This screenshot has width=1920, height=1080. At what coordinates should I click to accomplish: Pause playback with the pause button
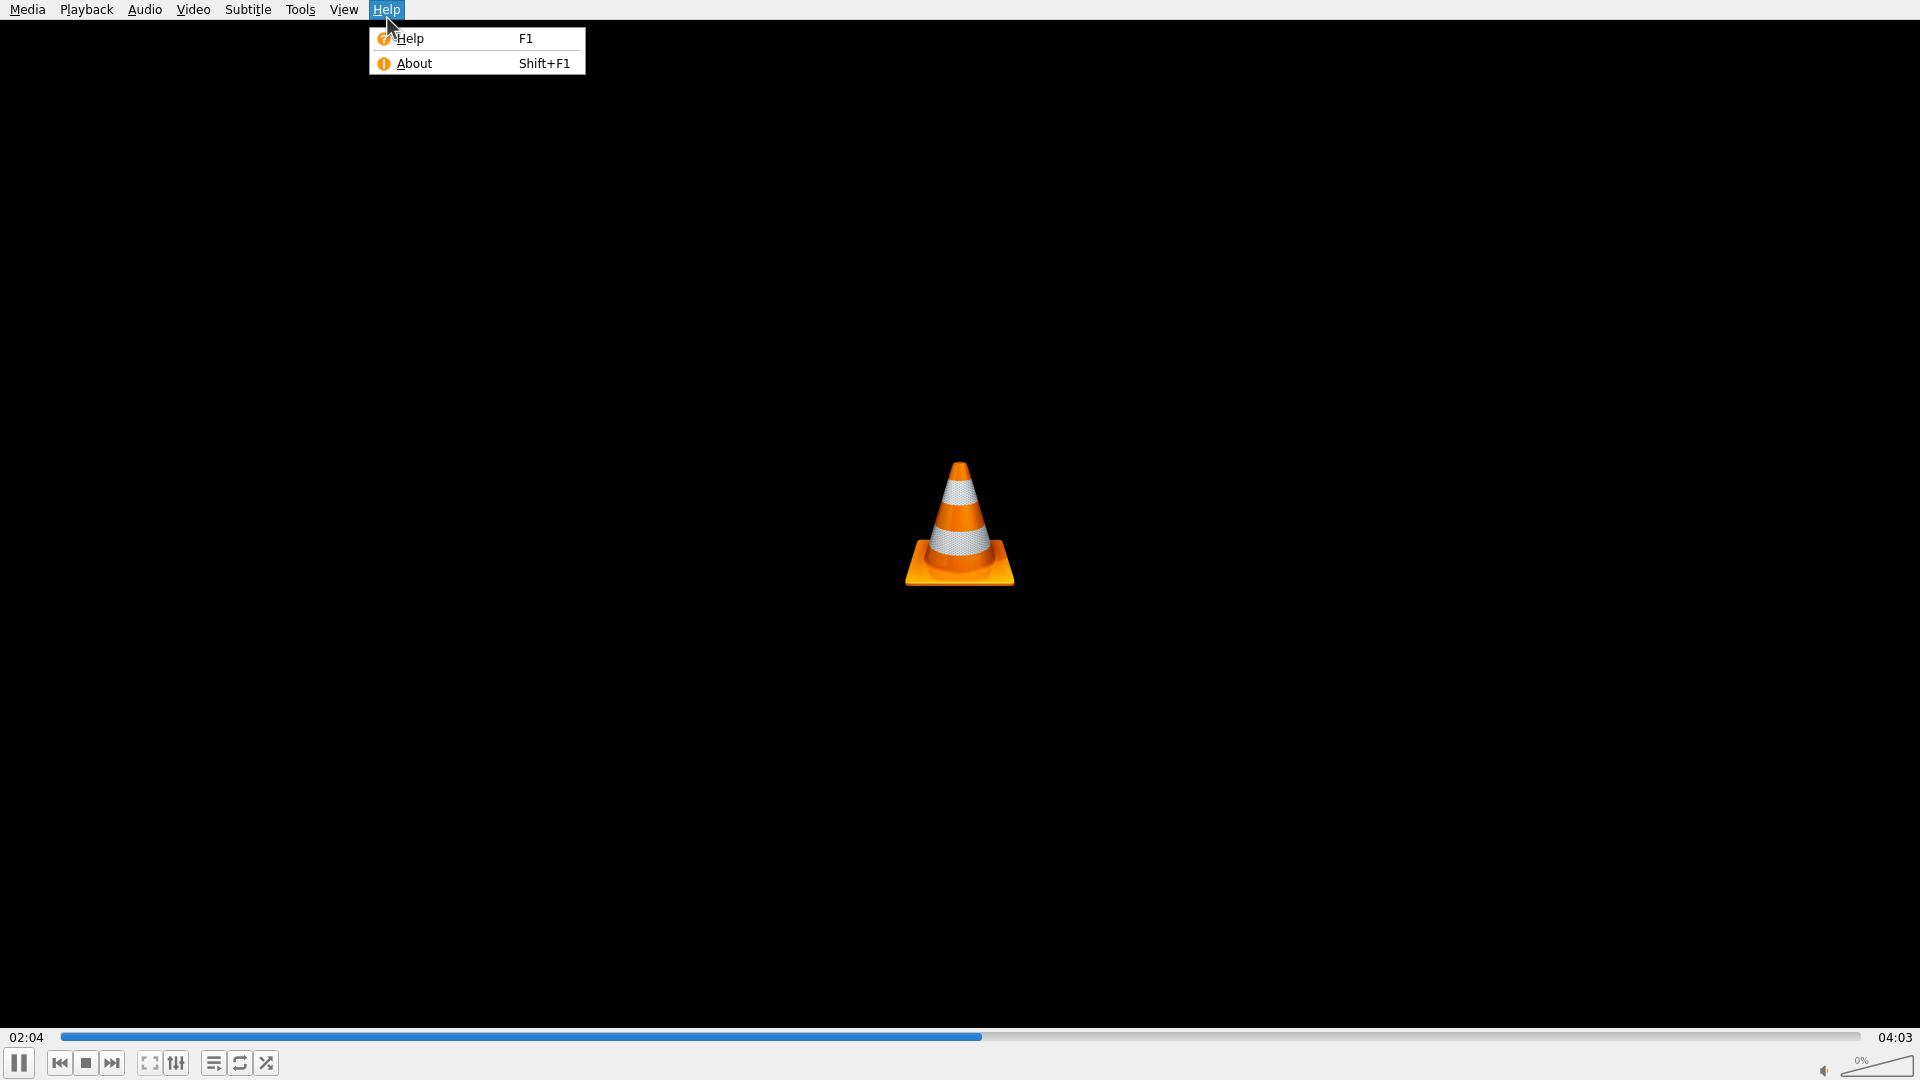coord(19,1063)
